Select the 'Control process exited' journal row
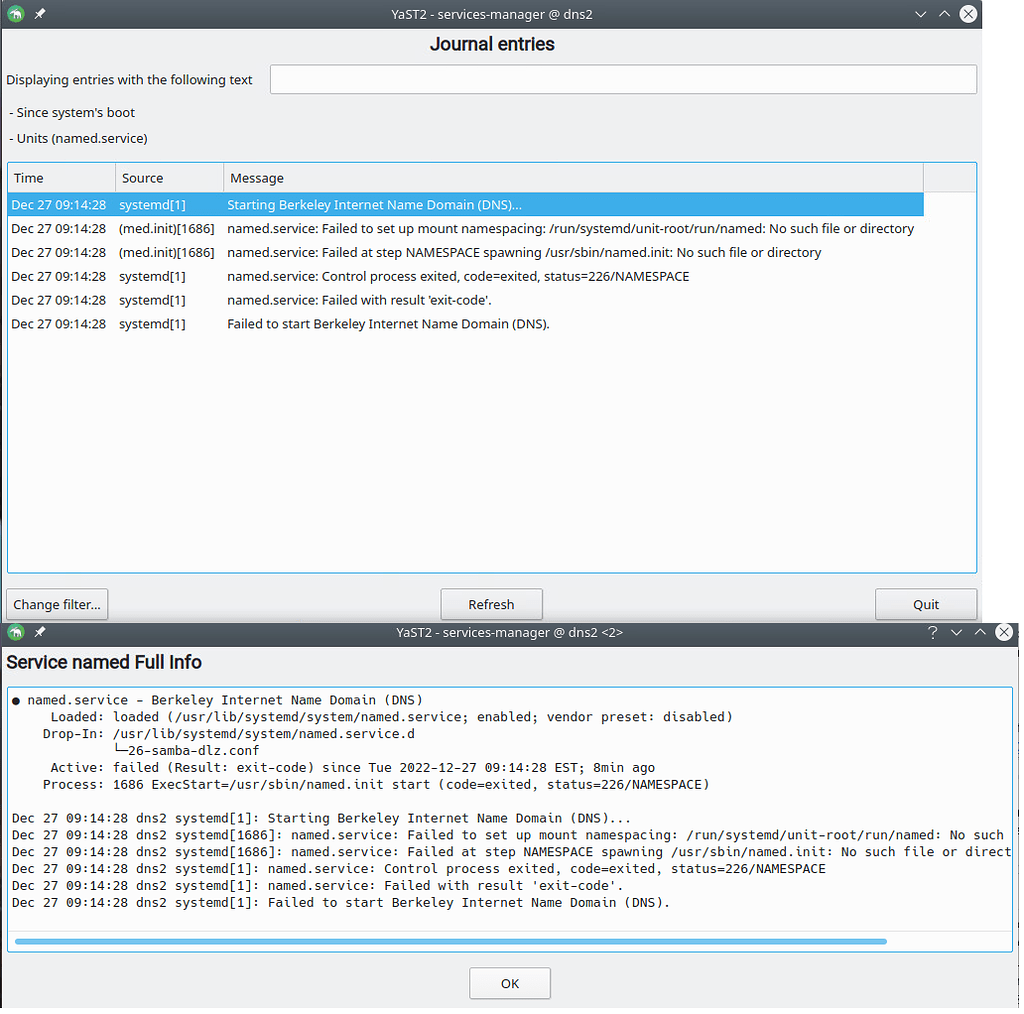 tap(457, 276)
